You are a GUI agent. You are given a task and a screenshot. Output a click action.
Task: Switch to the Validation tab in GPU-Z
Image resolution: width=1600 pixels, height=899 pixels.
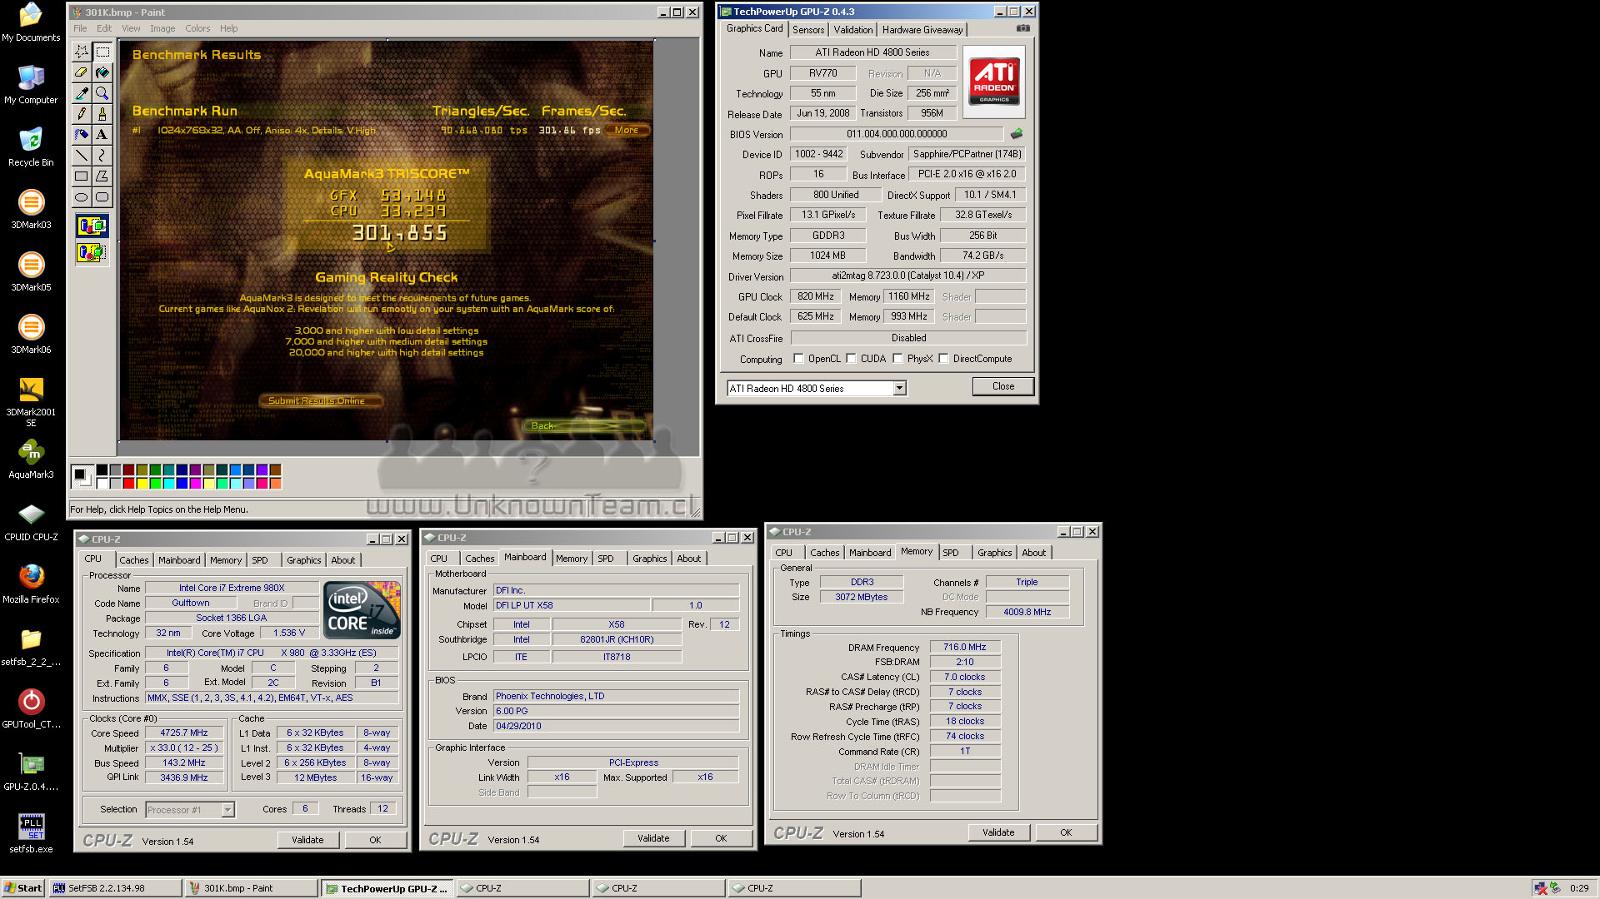[853, 30]
